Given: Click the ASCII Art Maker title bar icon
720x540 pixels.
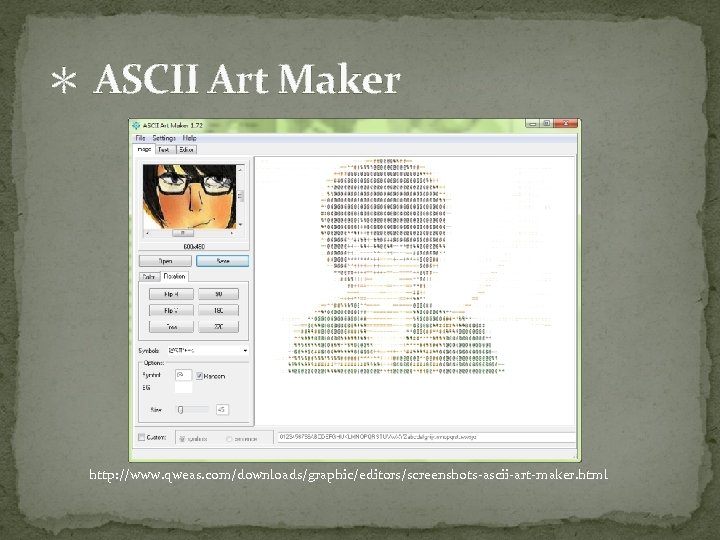Looking at the screenshot, I should point(136,125).
